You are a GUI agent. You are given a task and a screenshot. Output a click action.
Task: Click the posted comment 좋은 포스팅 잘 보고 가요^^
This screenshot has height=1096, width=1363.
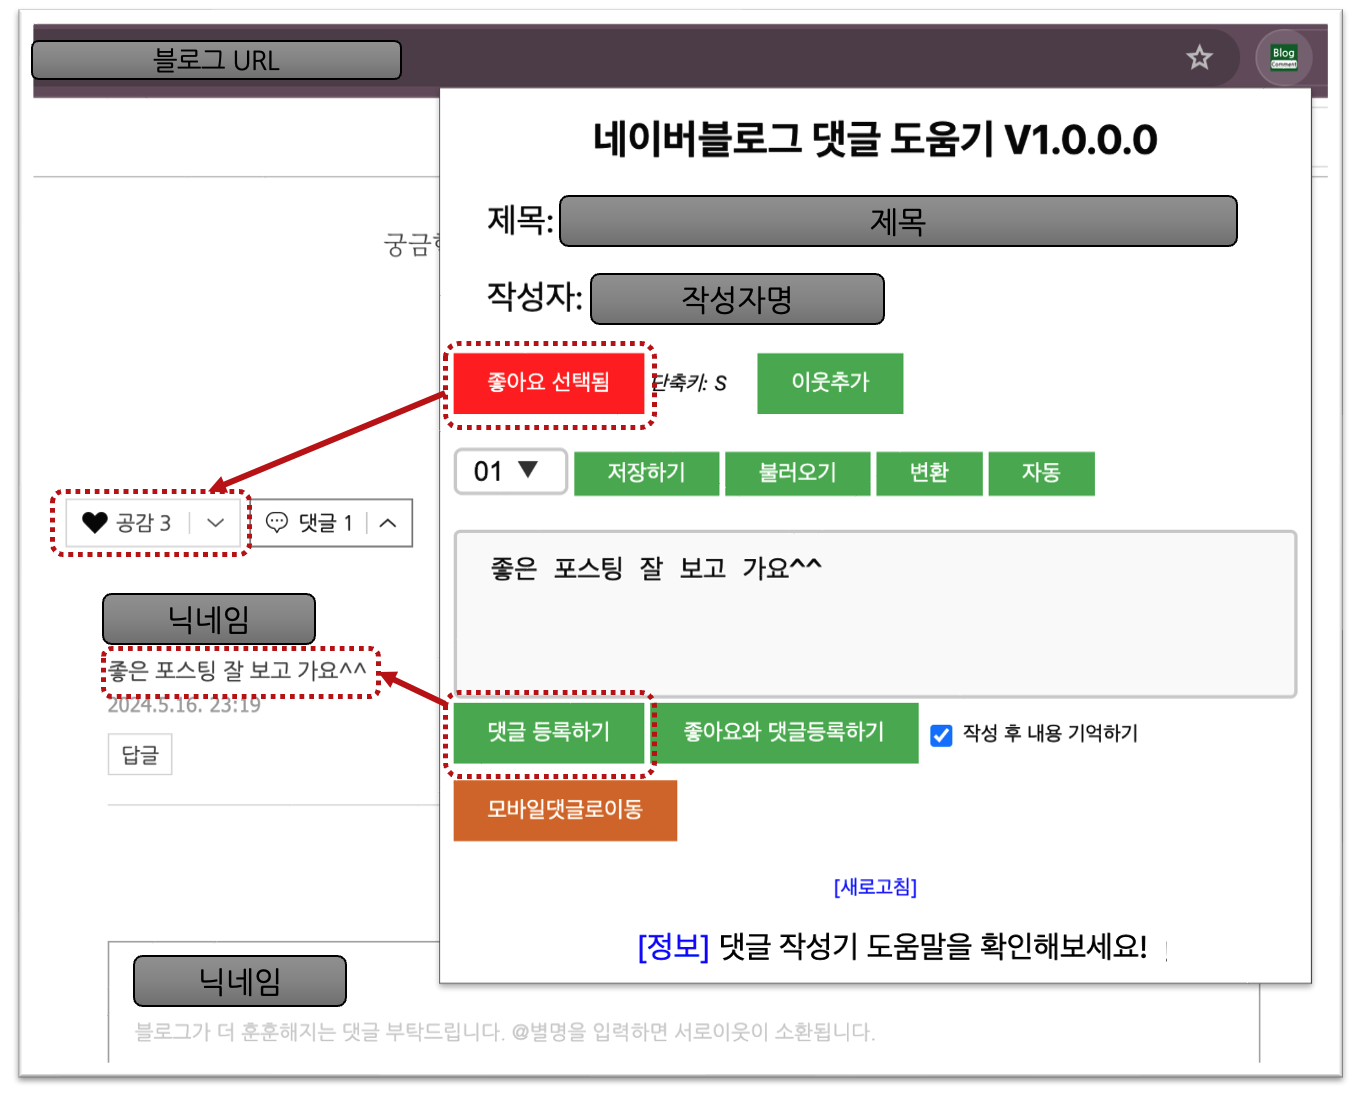[238, 670]
